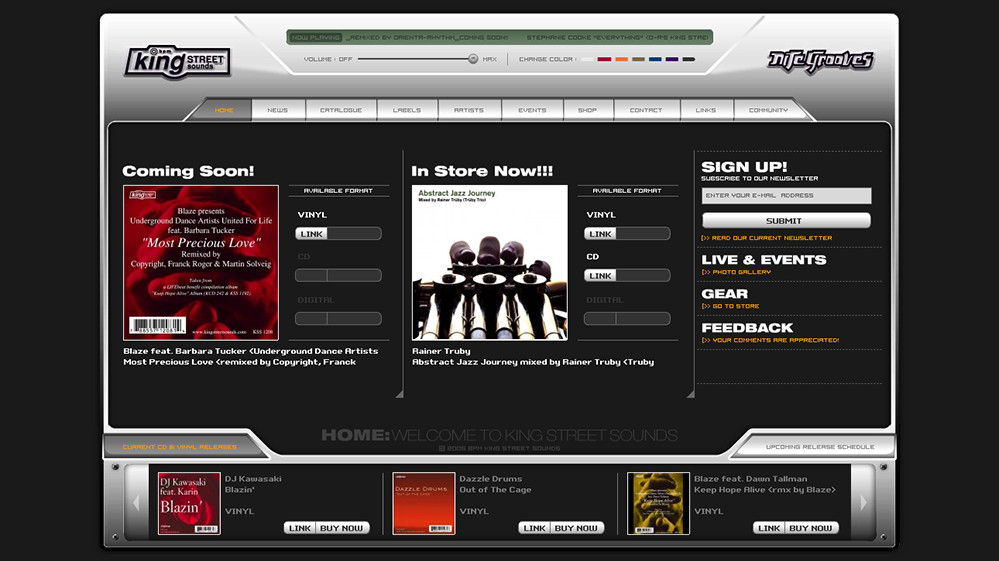Click BUY NOW for Out of The Cage
The height and width of the screenshot is (561, 999).
(x=576, y=528)
